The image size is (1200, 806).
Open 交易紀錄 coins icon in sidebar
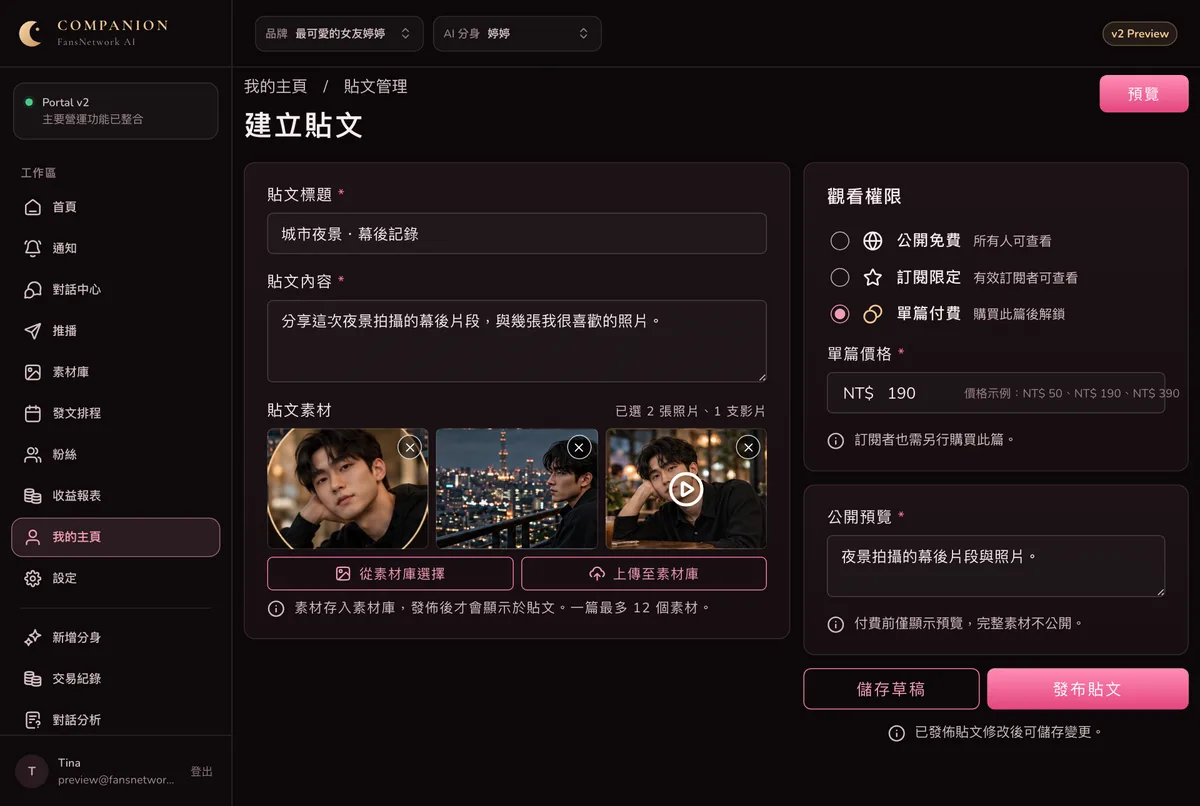[33, 679]
